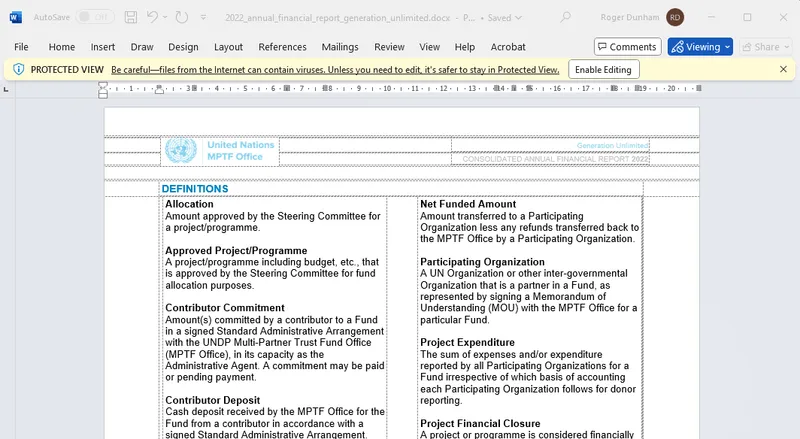Switch to the Insert tab
Screen dimensions: 800x439
coord(103,47)
